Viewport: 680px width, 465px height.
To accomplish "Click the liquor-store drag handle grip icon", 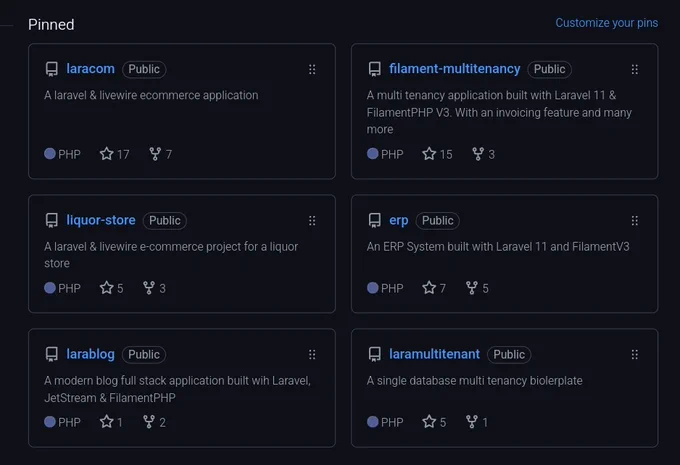I will [x=312, y=221].
